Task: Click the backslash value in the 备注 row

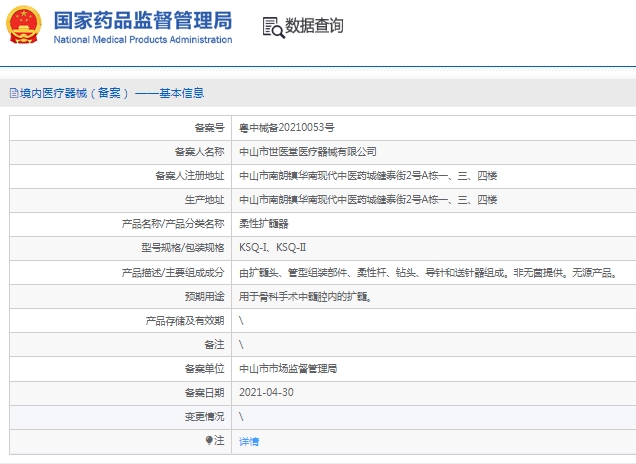Action: pyautogui.click(x=241, y=344)
